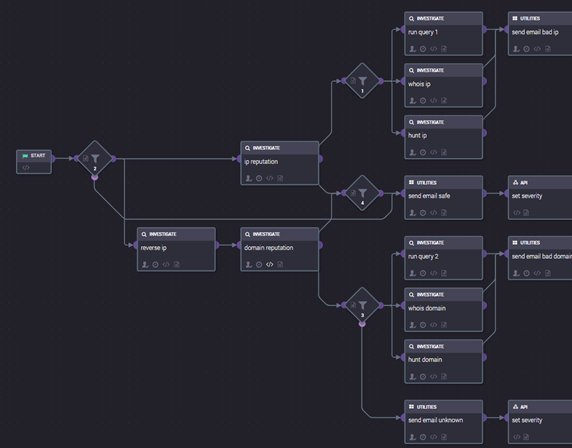The image size is (572, 448).
Task: Open the notes icon inside filter block 1
Action: click(353, 81)
